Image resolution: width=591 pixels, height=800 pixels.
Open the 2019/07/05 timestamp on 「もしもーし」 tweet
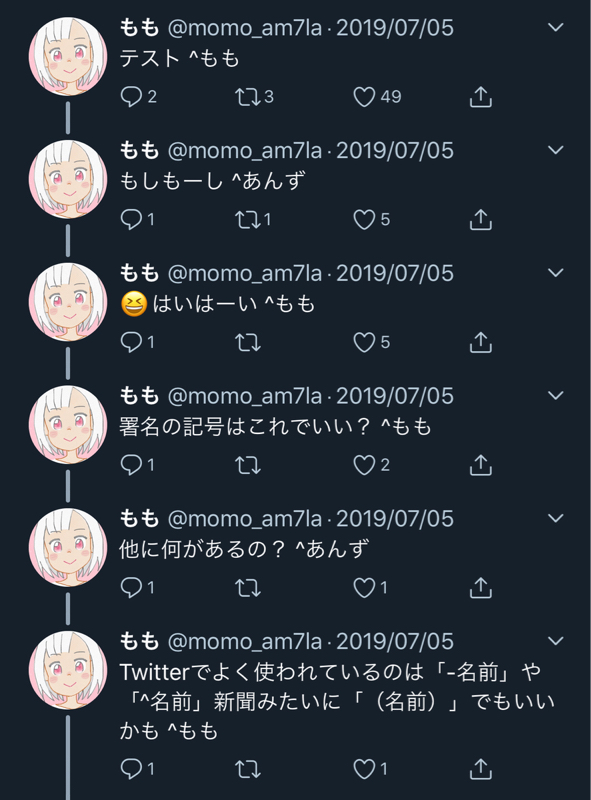tap(395, 151)
